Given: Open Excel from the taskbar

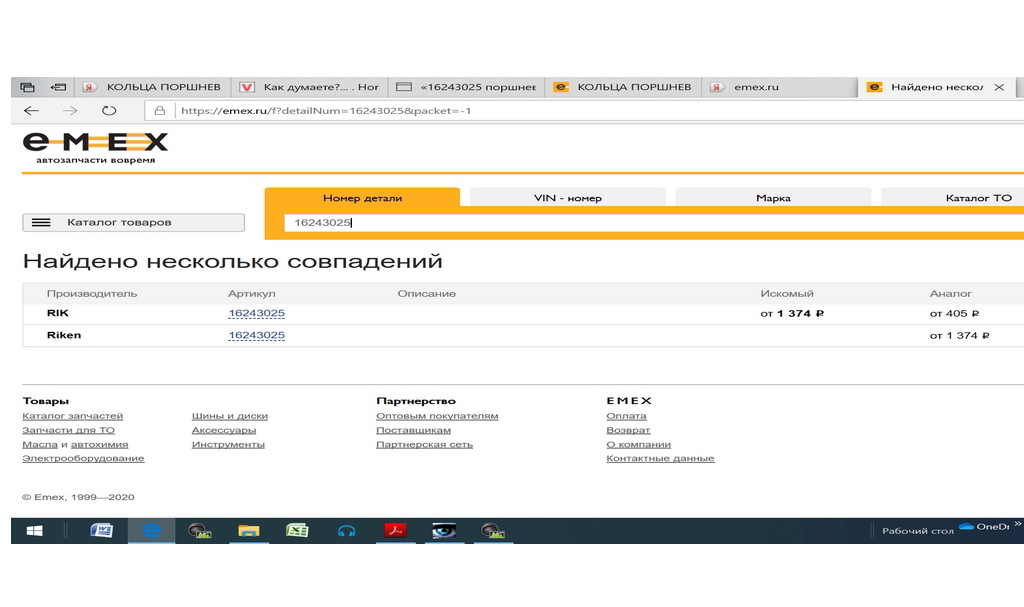Looking at the screenshot, I should point(297,531).
